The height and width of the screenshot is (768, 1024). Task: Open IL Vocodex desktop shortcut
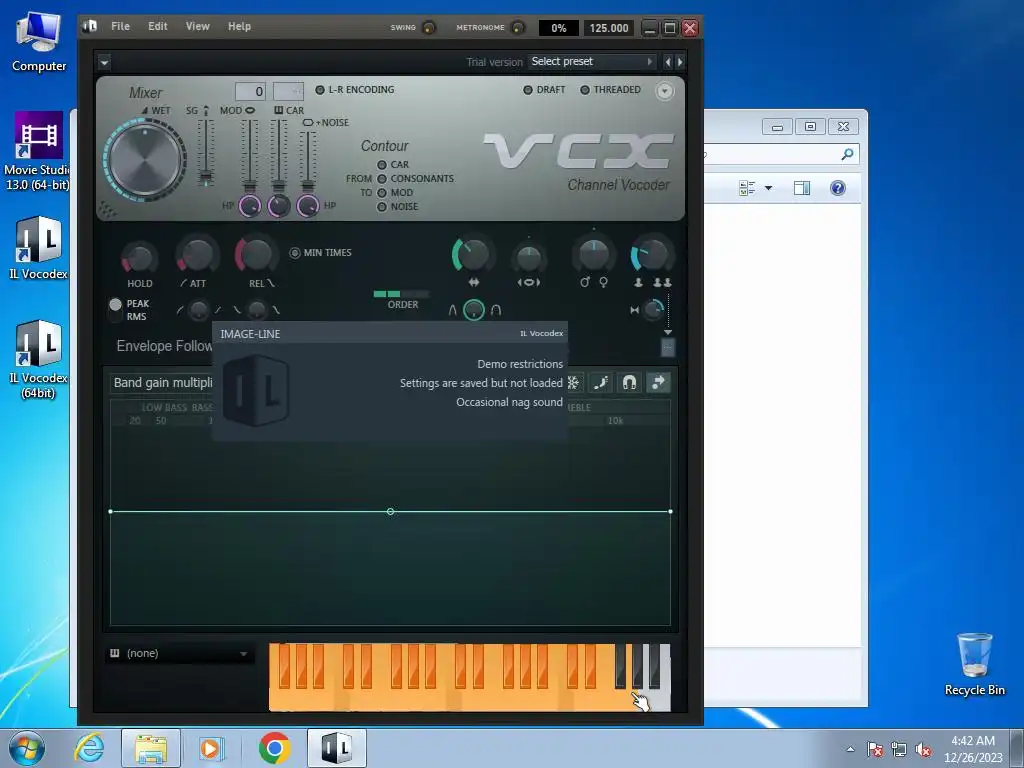point(39,249)
